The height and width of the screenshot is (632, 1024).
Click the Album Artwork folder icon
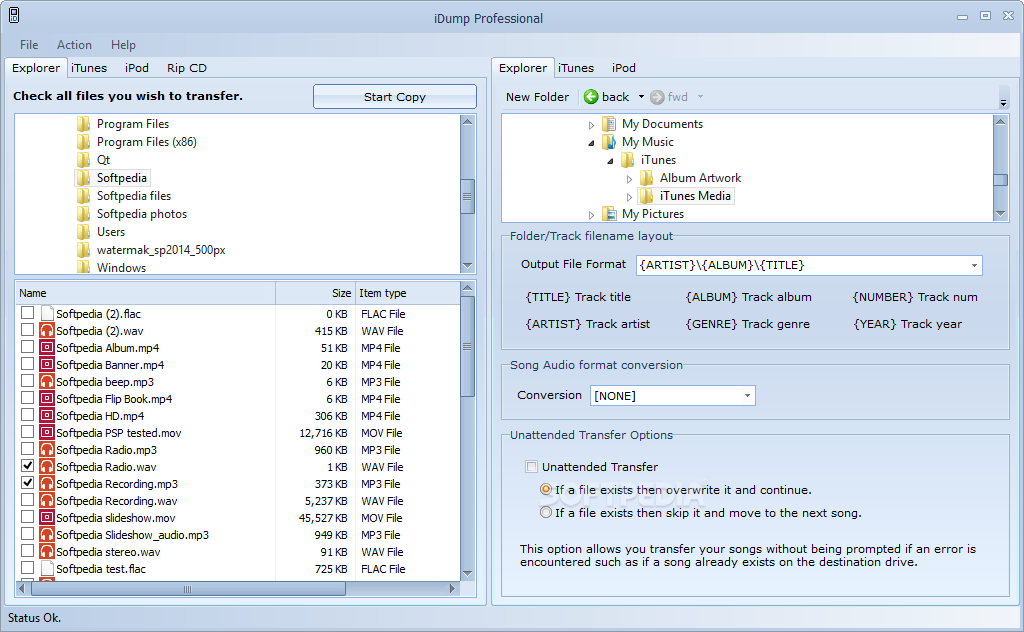point(647,178)
